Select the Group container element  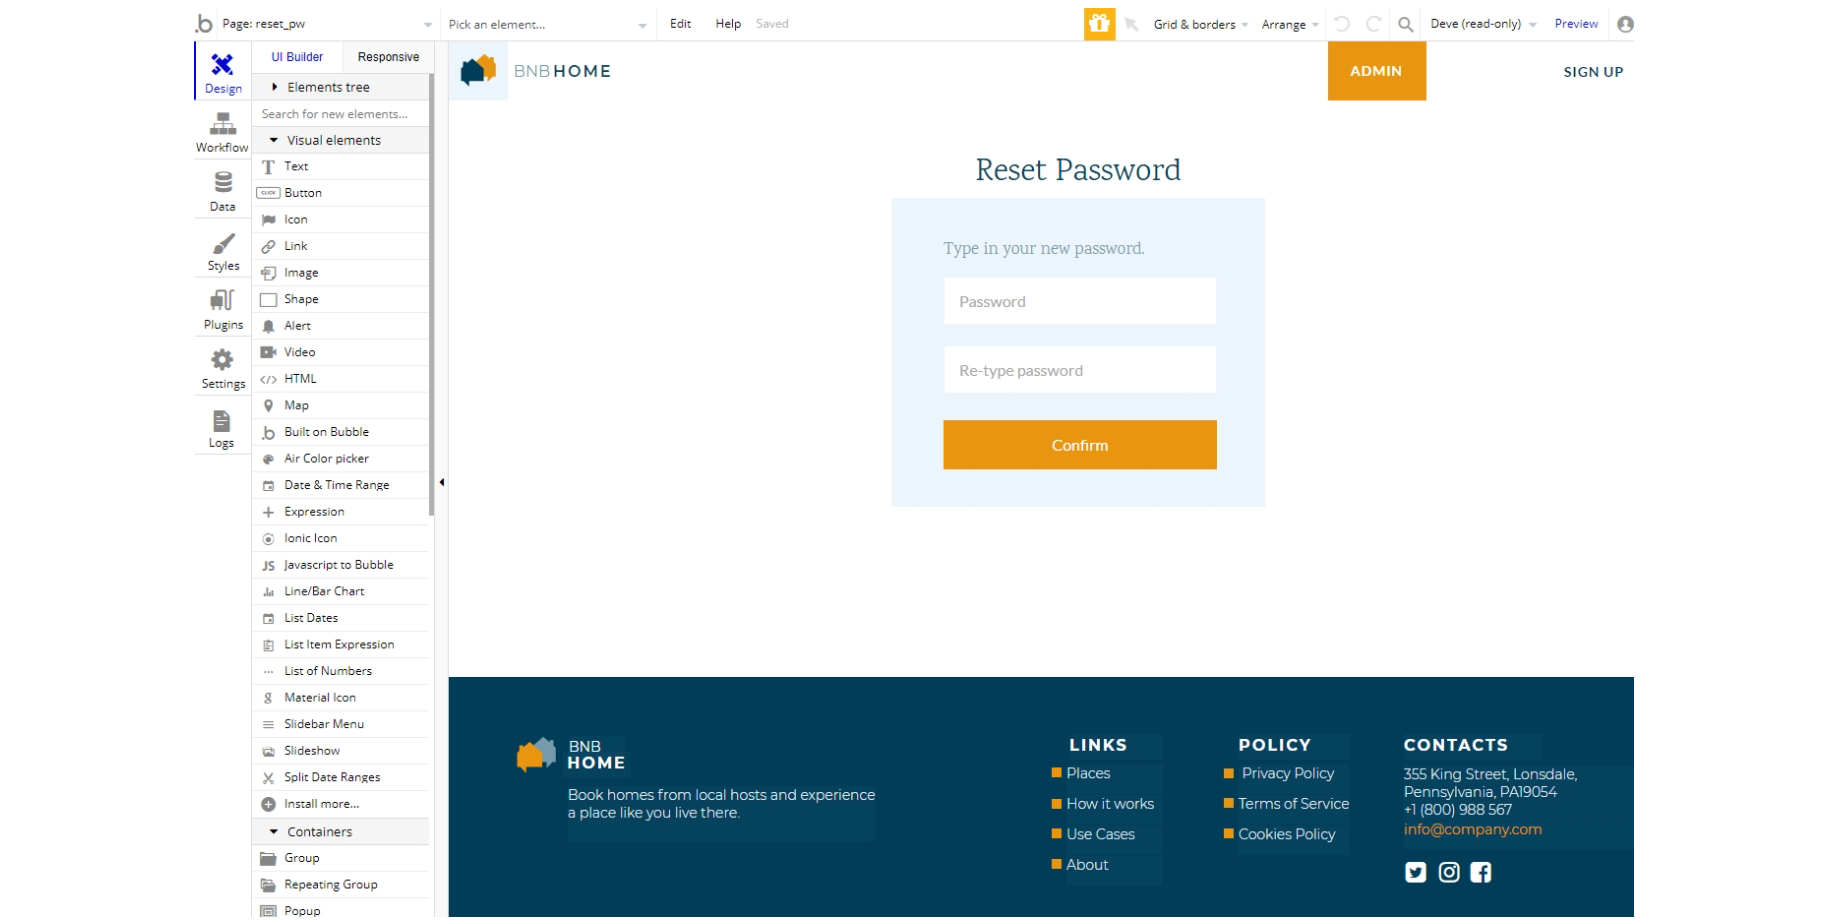click(342, 858)
